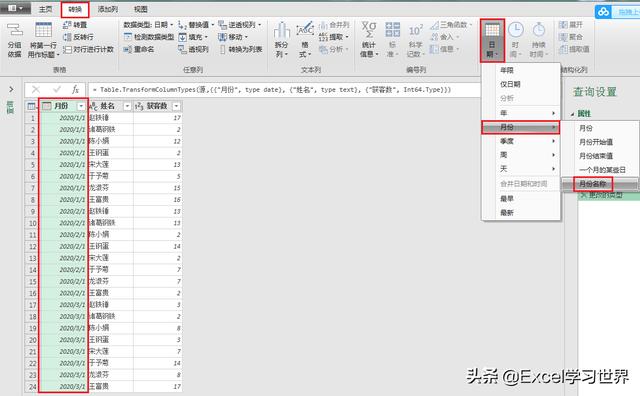
Task: Open 季度 (Quarter) submenu
Action: point(521,141)
